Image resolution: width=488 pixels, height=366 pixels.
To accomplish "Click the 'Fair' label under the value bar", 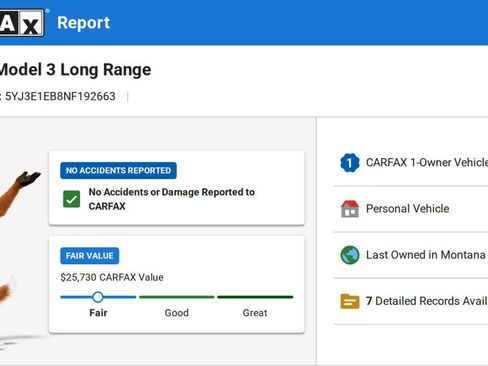I will (x=98, y=313).
